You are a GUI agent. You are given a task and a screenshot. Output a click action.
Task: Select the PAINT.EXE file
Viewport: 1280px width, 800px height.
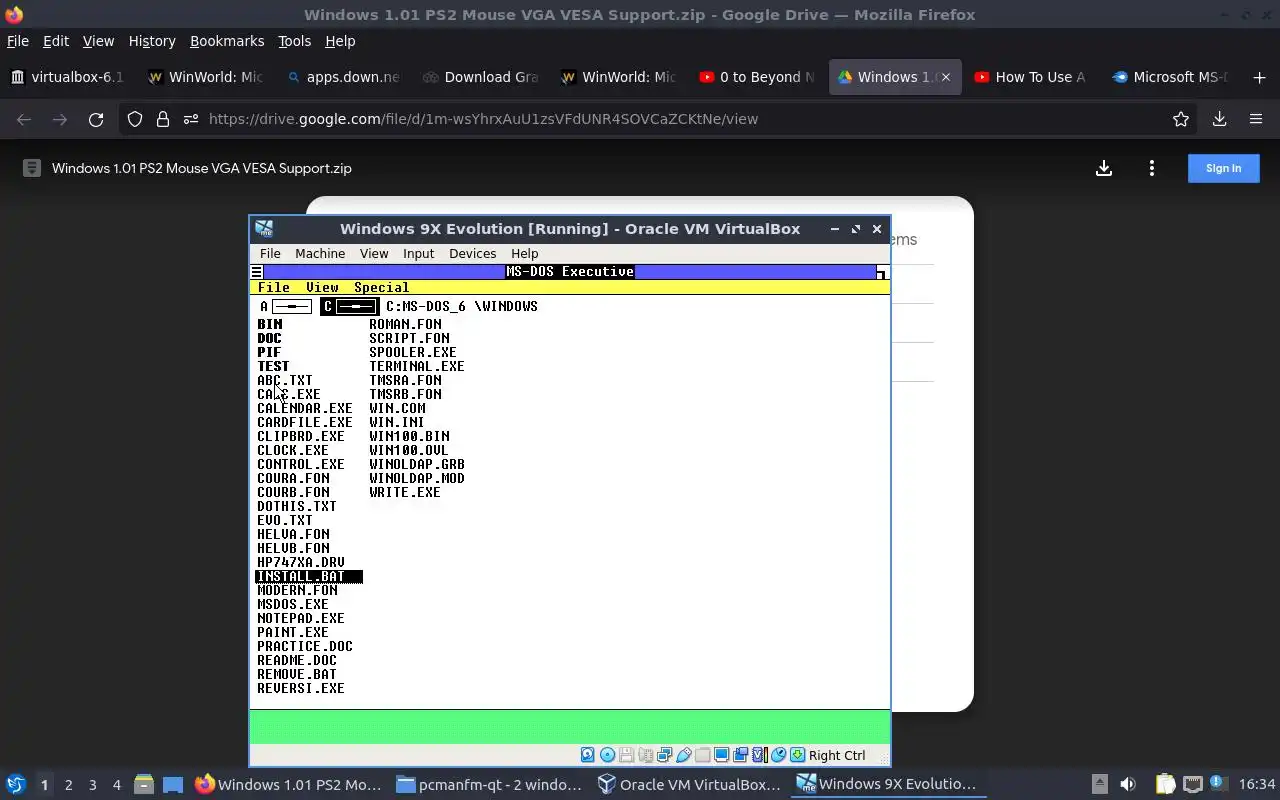click(x=292, y=632)
